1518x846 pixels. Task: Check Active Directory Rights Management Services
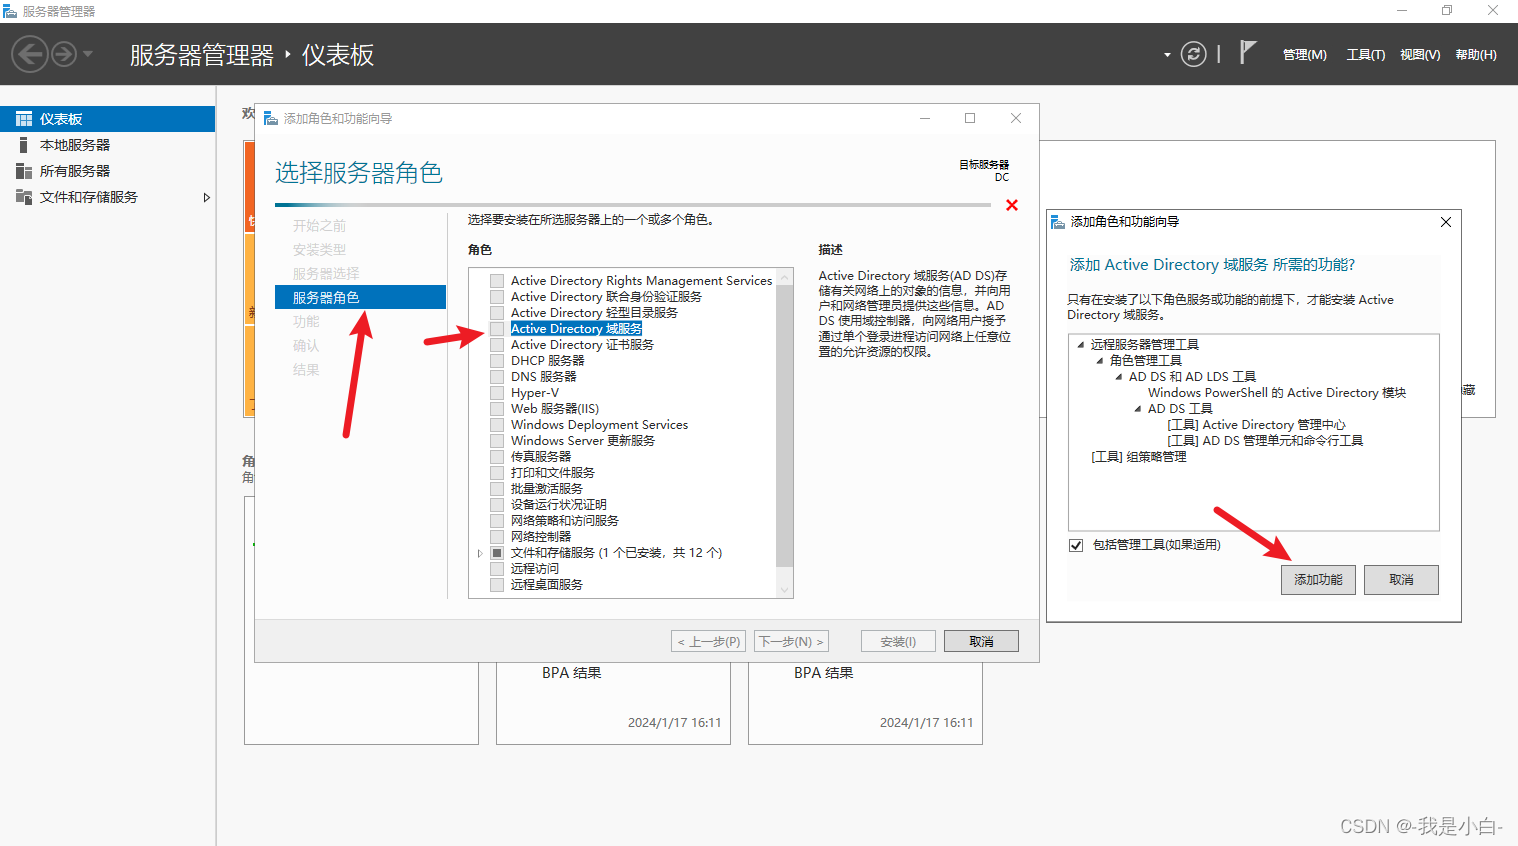click(x=497, y=281)
